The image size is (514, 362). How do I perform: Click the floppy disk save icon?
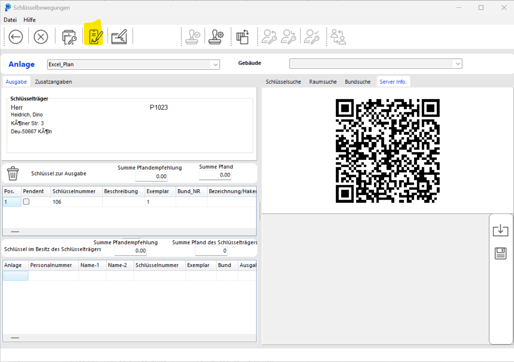500,254
